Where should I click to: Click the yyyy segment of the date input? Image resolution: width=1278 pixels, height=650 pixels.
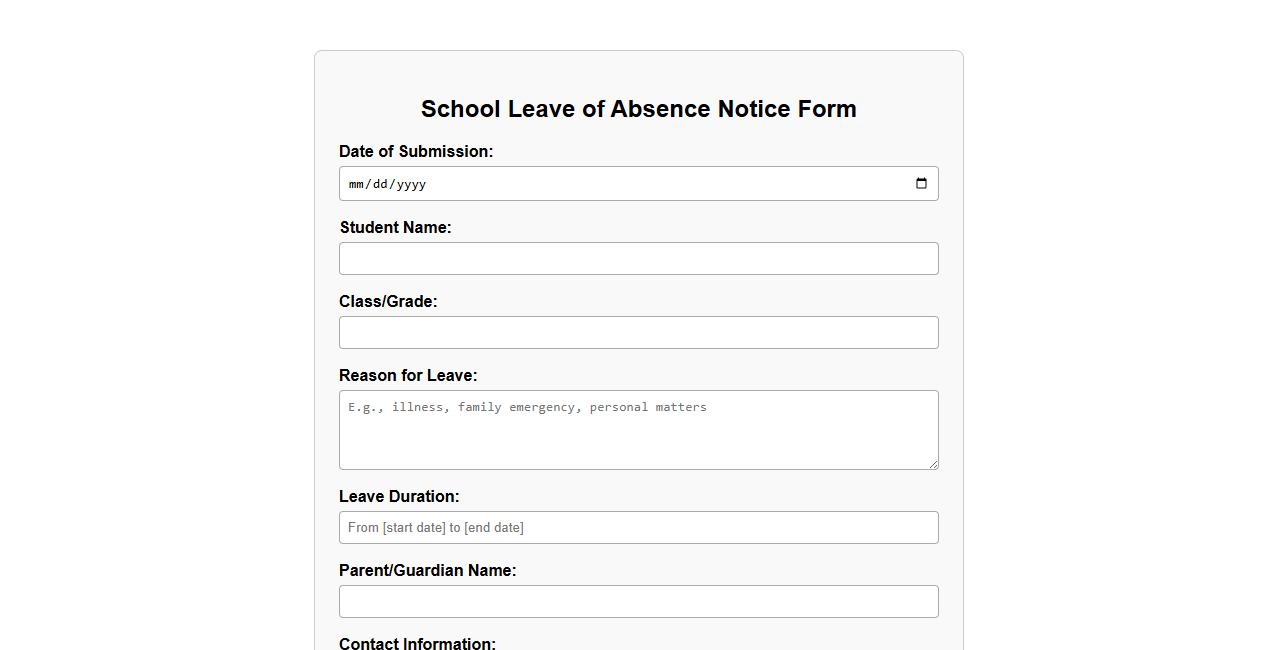point(410,184)
